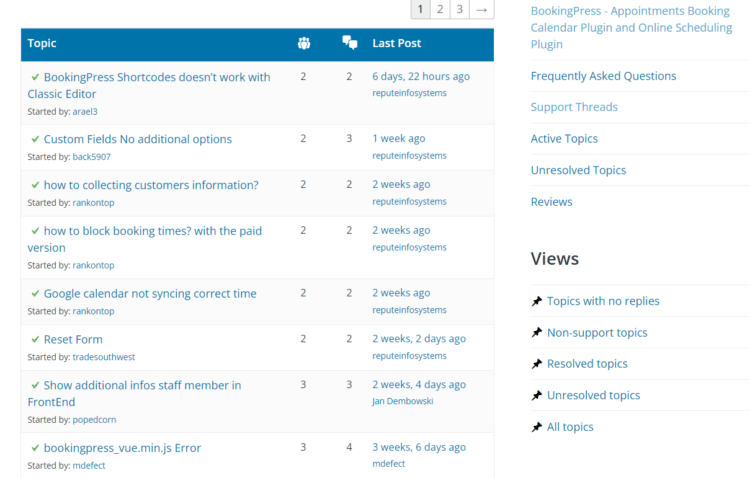Click the voices (people) icon in table header

click(x=304, y=44)
